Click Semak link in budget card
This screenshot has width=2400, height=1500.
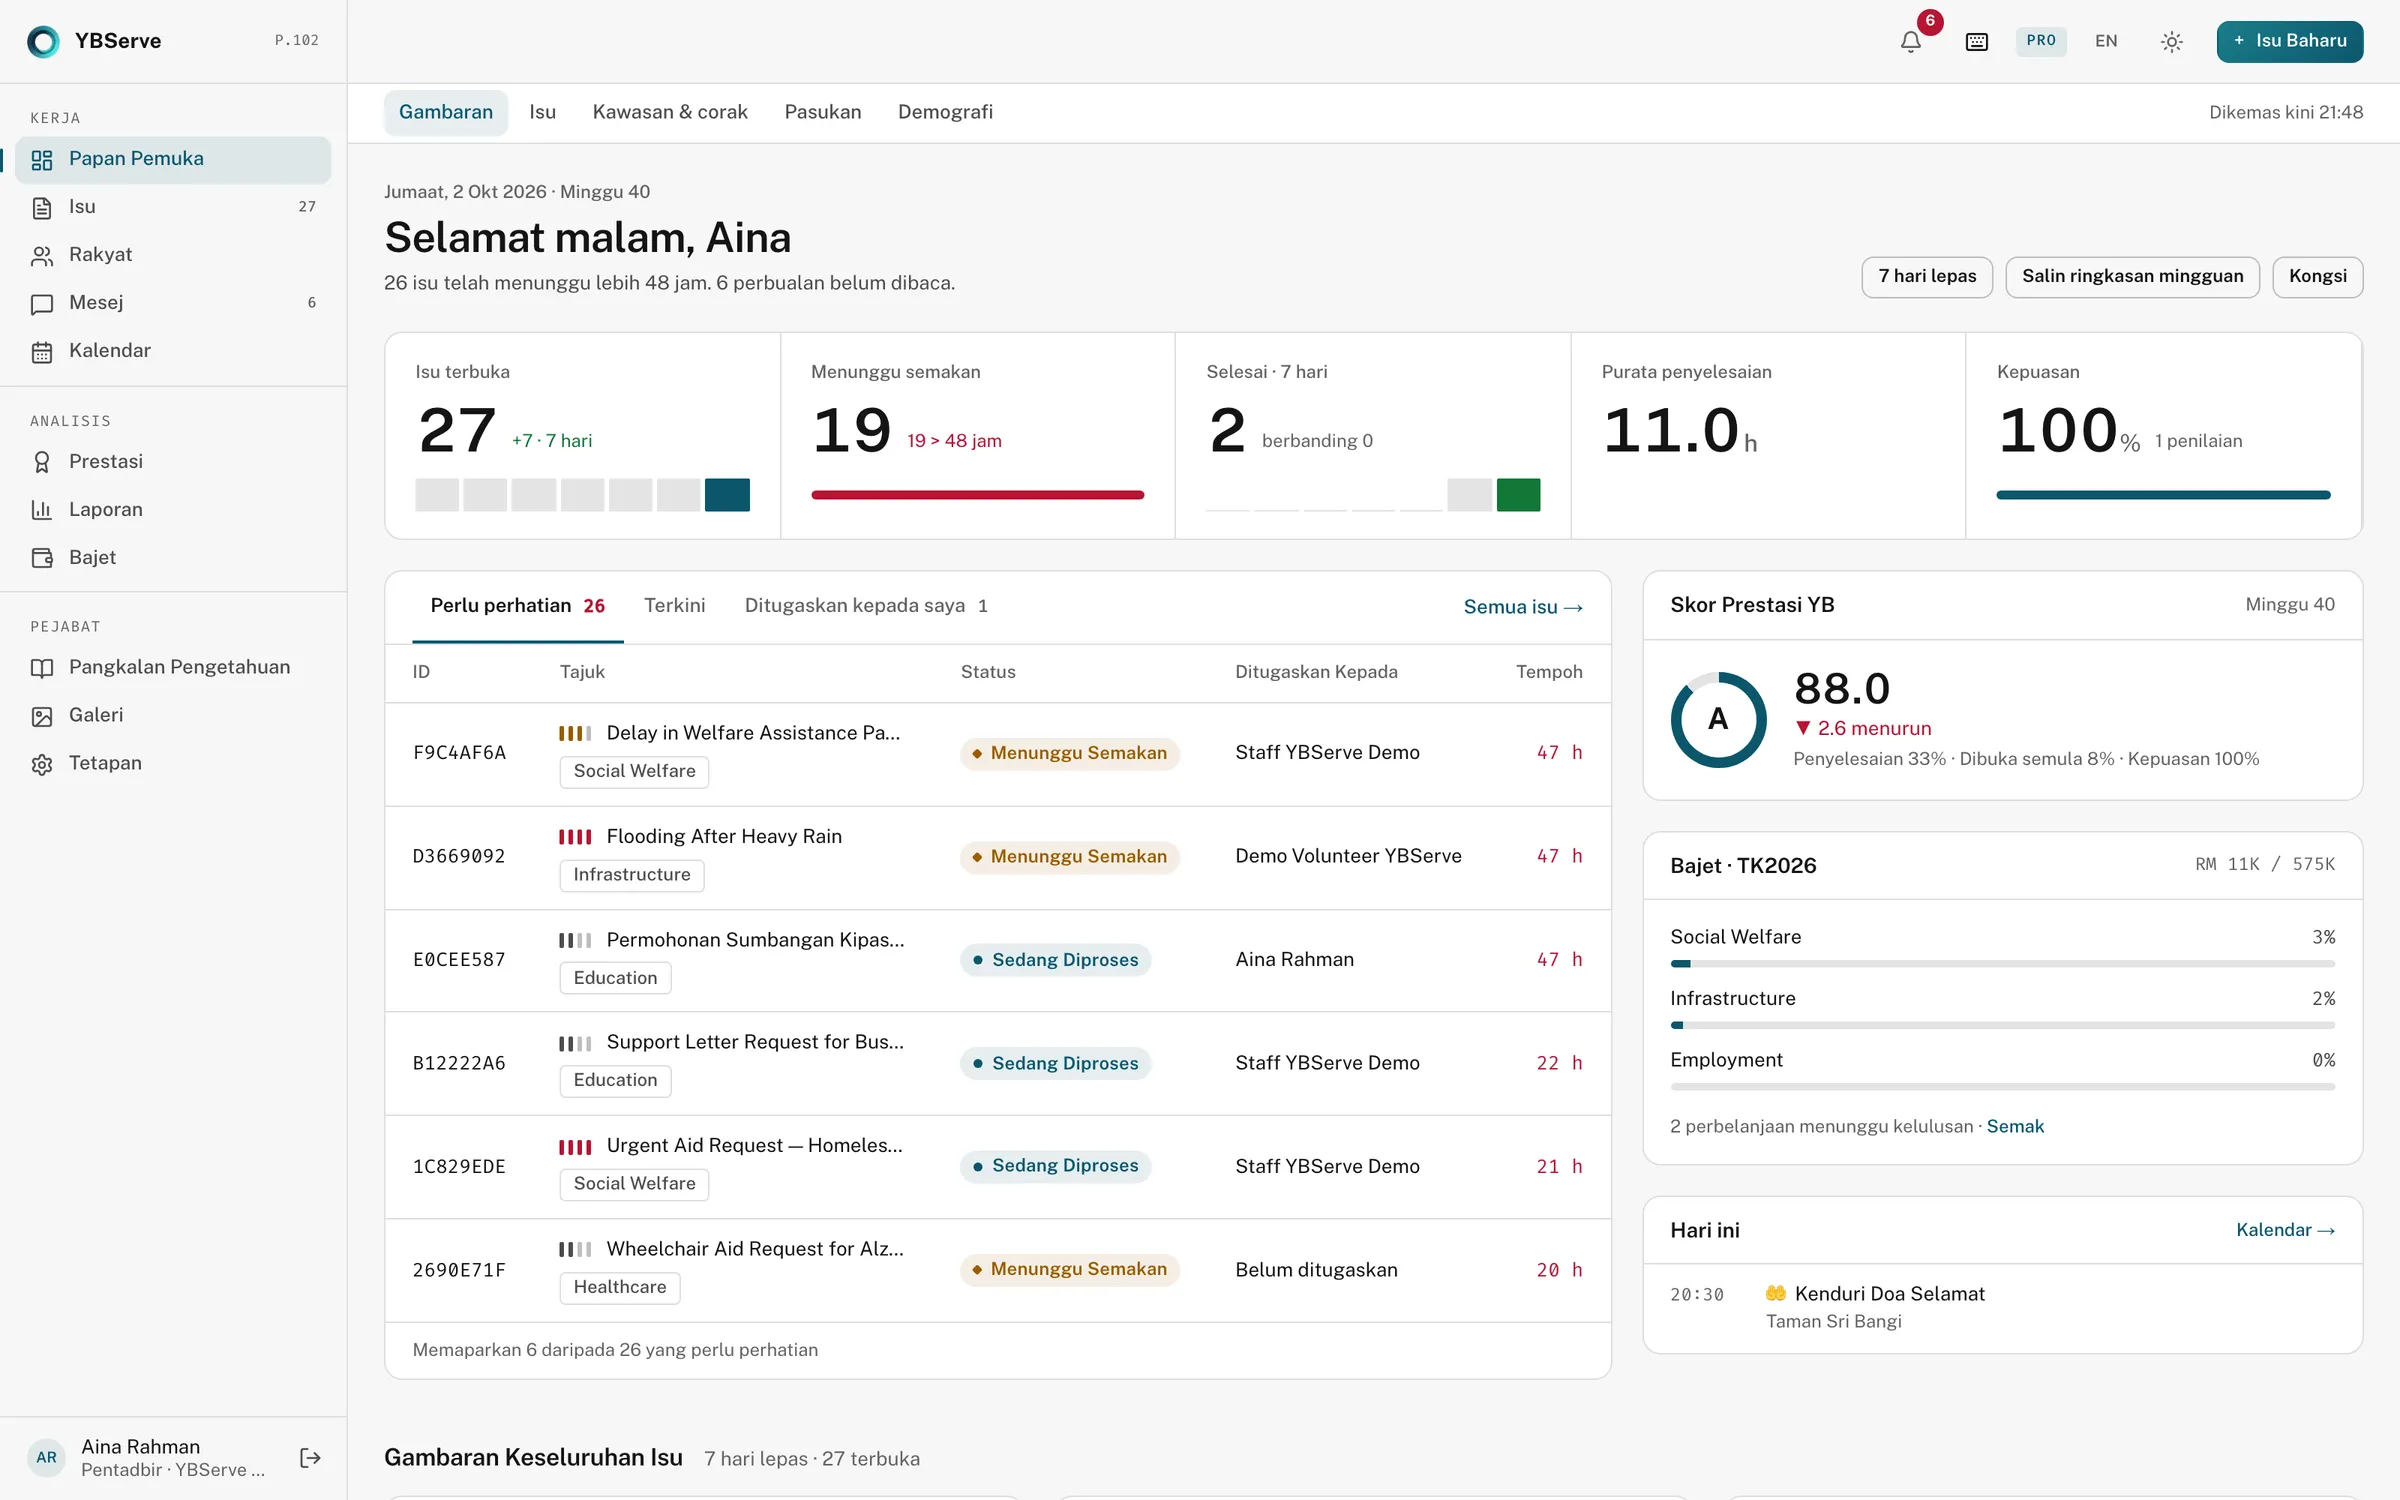[2015, 1127]
